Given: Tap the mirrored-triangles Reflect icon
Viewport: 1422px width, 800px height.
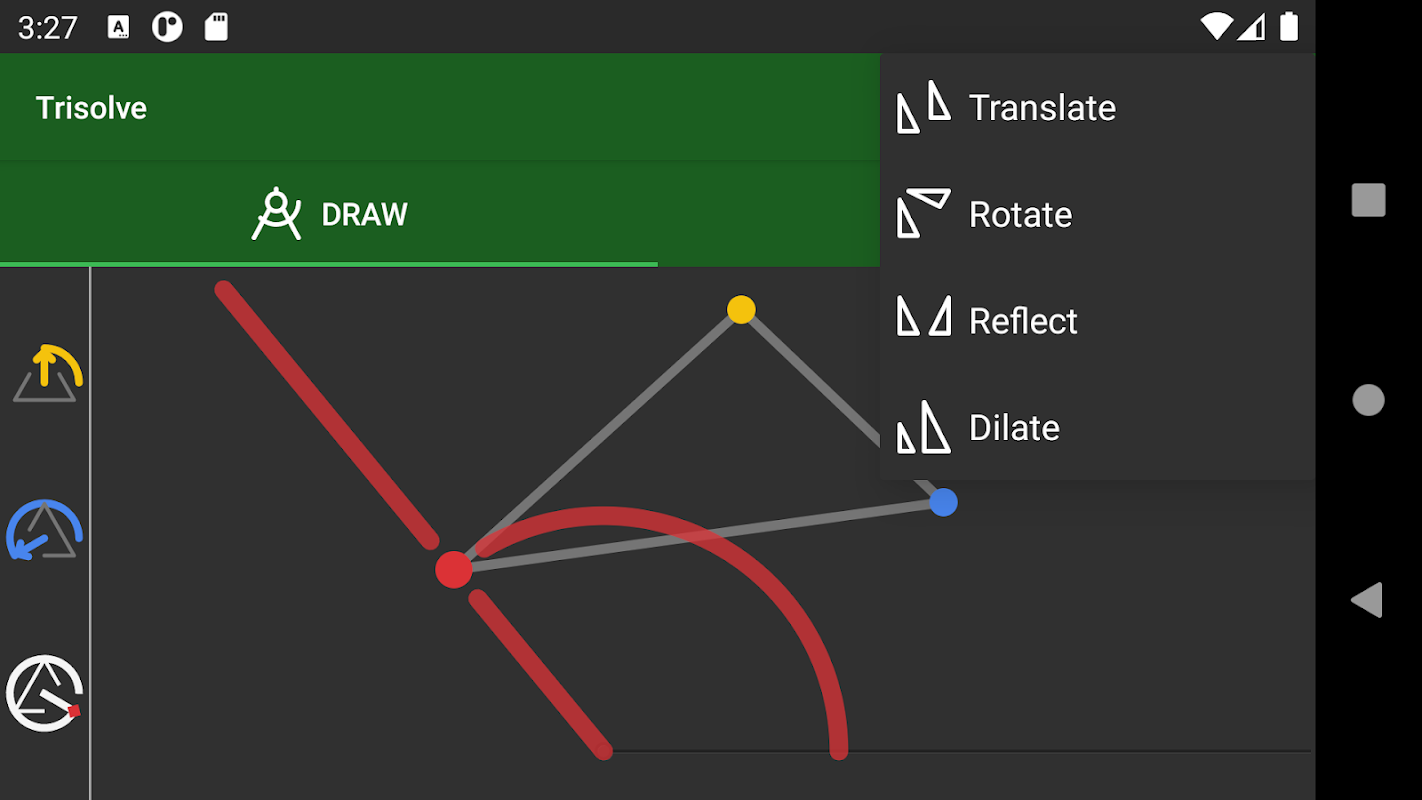Looking at the screenshot, I should pyautogui.click(x=923, y=318).
